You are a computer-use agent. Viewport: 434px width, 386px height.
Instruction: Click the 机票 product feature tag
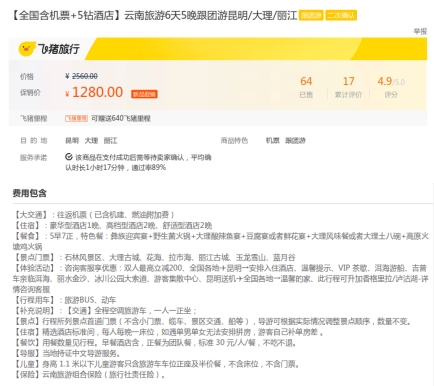pos(272,140)
